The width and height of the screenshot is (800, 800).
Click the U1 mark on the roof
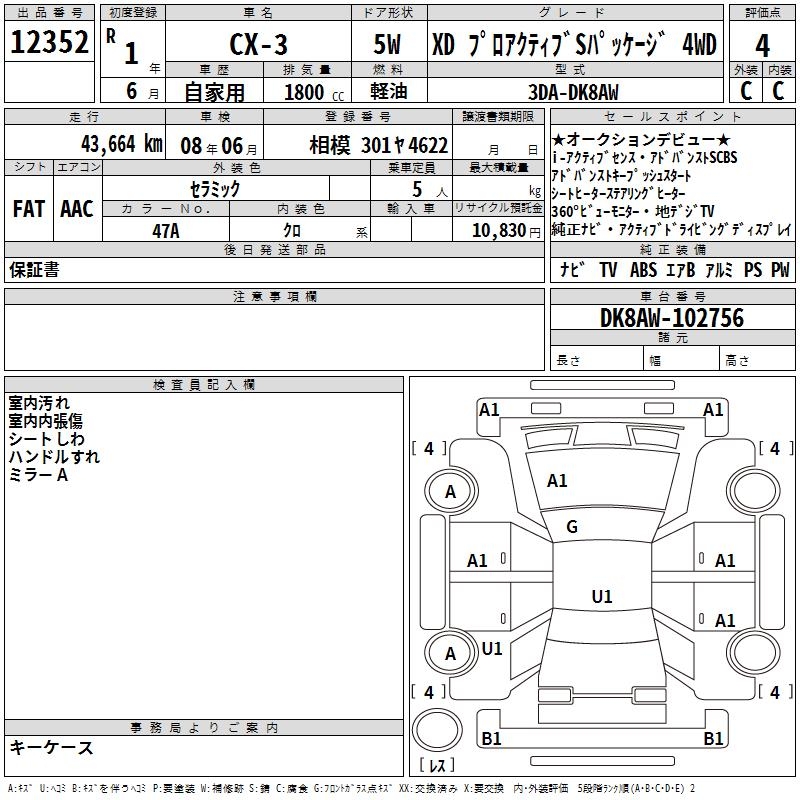pos(602,596)
